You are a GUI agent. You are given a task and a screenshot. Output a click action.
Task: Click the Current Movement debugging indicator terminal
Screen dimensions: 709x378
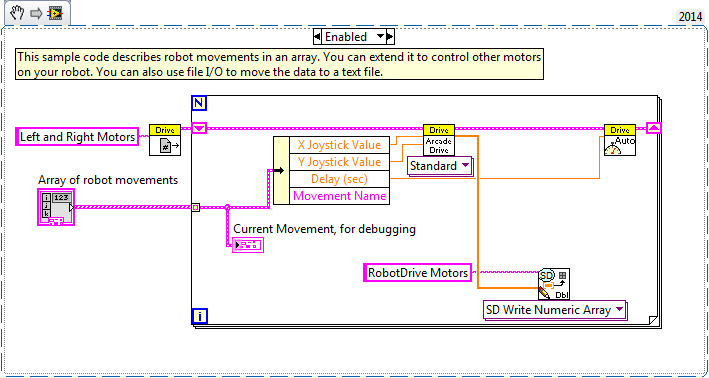pos(248,245)
